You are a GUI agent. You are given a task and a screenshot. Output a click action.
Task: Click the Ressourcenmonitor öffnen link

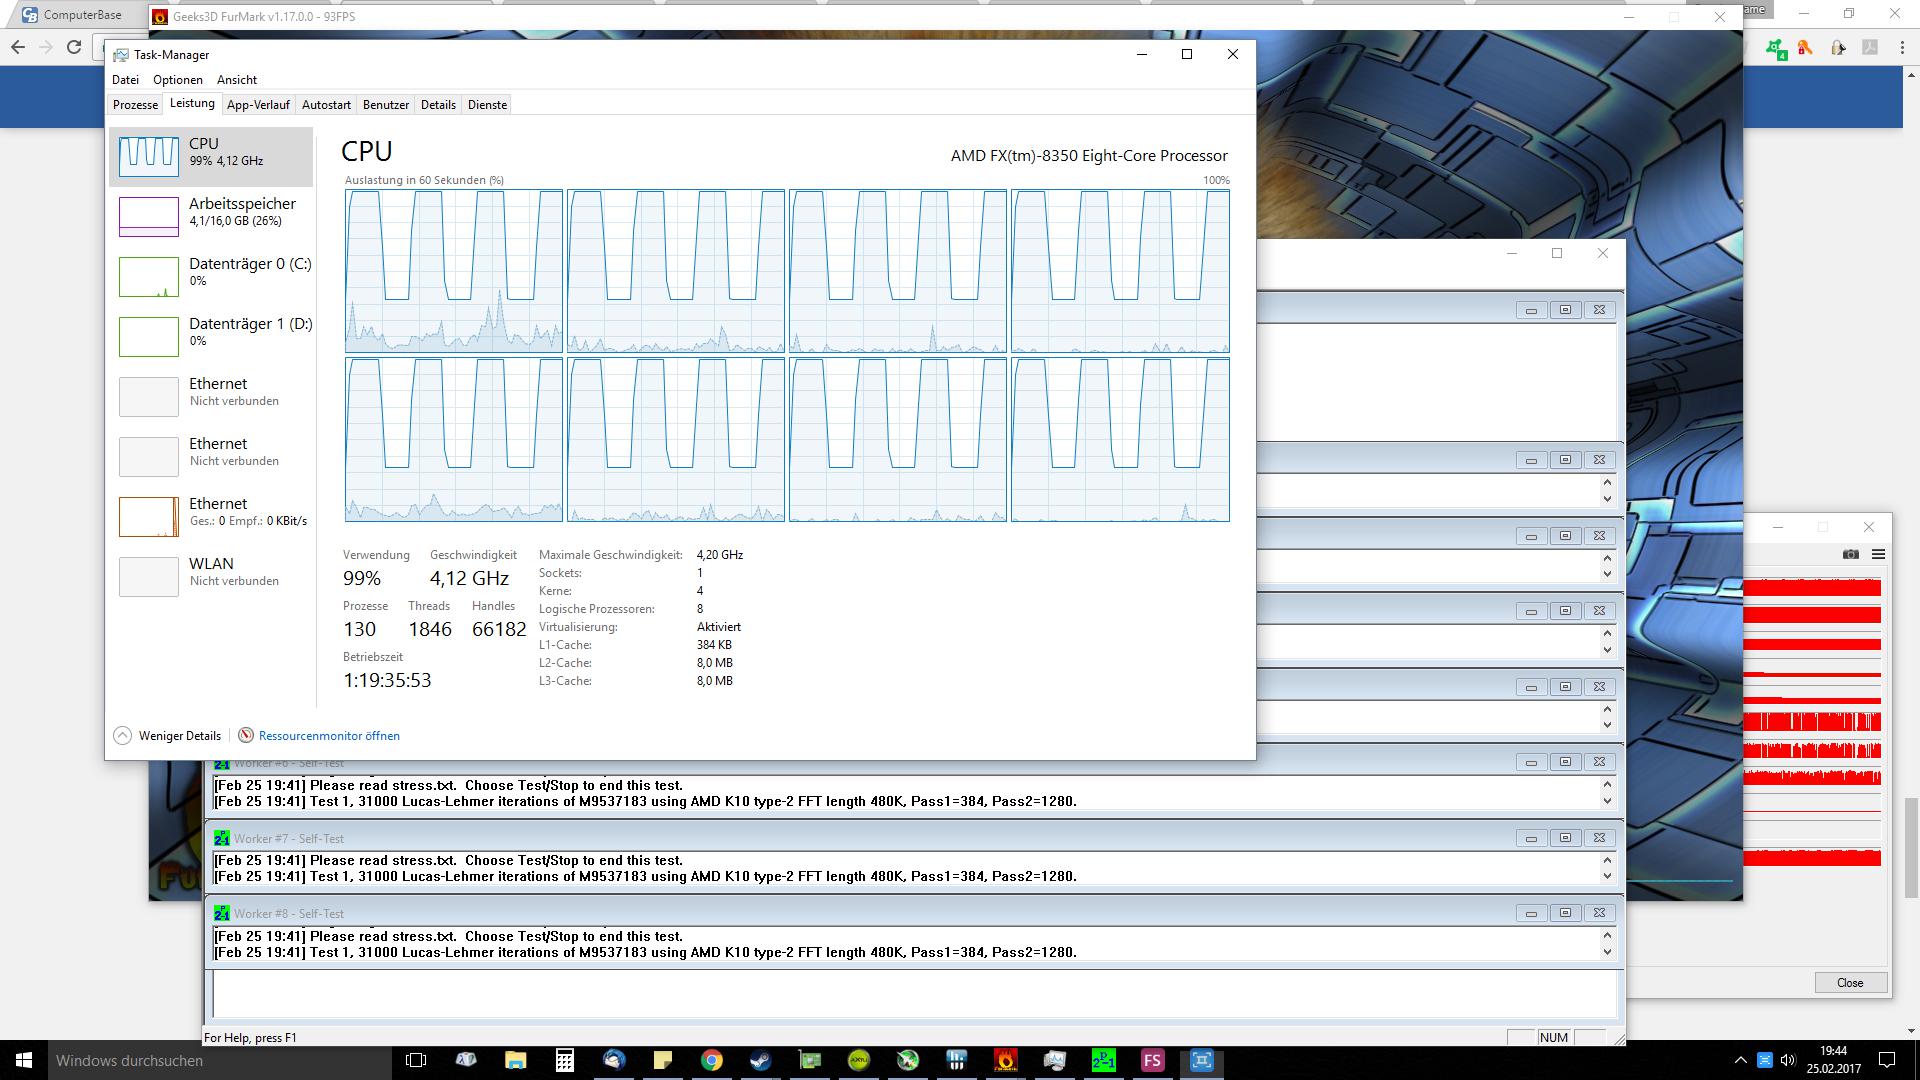(x=328, y=736)
